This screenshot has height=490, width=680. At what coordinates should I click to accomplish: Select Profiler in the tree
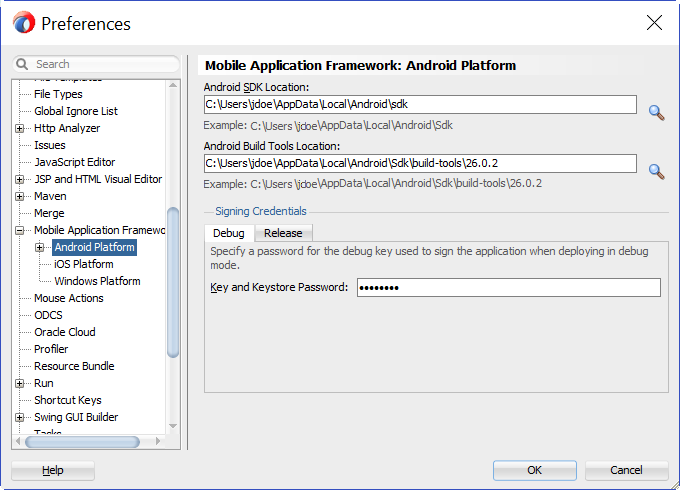pos(51,349)
